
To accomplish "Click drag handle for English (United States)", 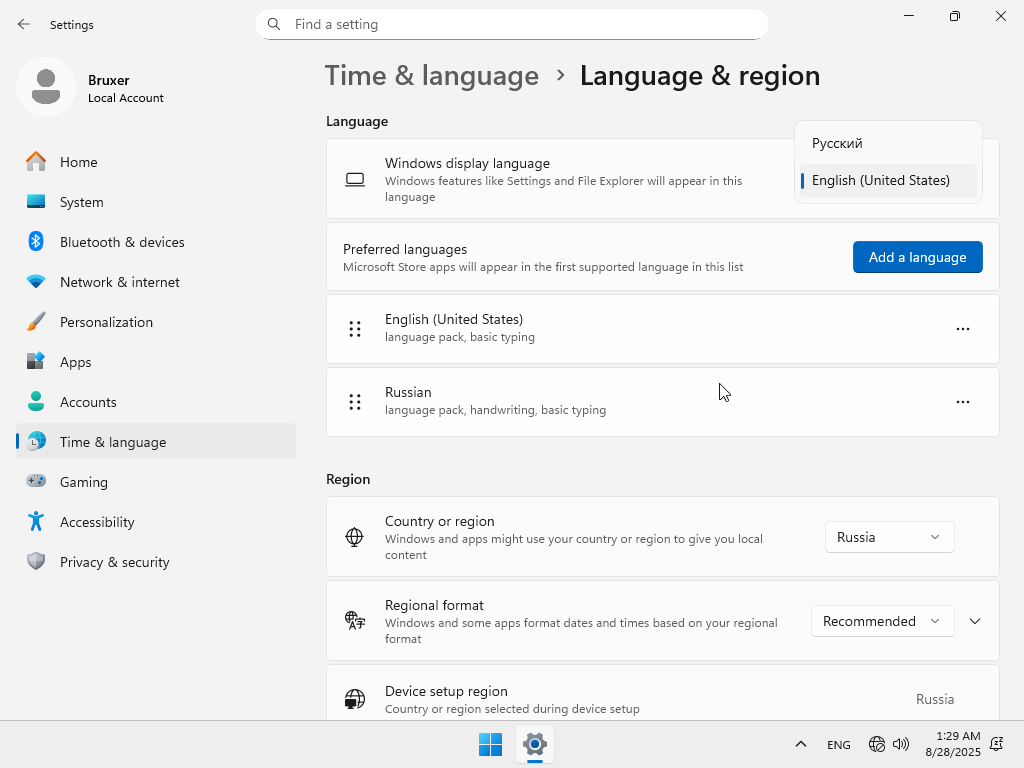I will pos(355,329).
